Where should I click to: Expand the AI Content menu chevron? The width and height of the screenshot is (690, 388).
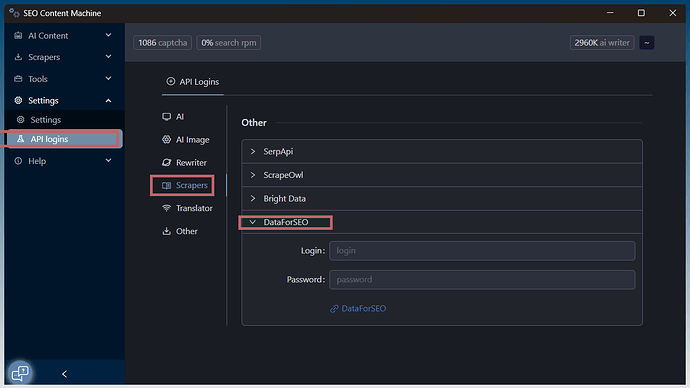tap(108, 35)
